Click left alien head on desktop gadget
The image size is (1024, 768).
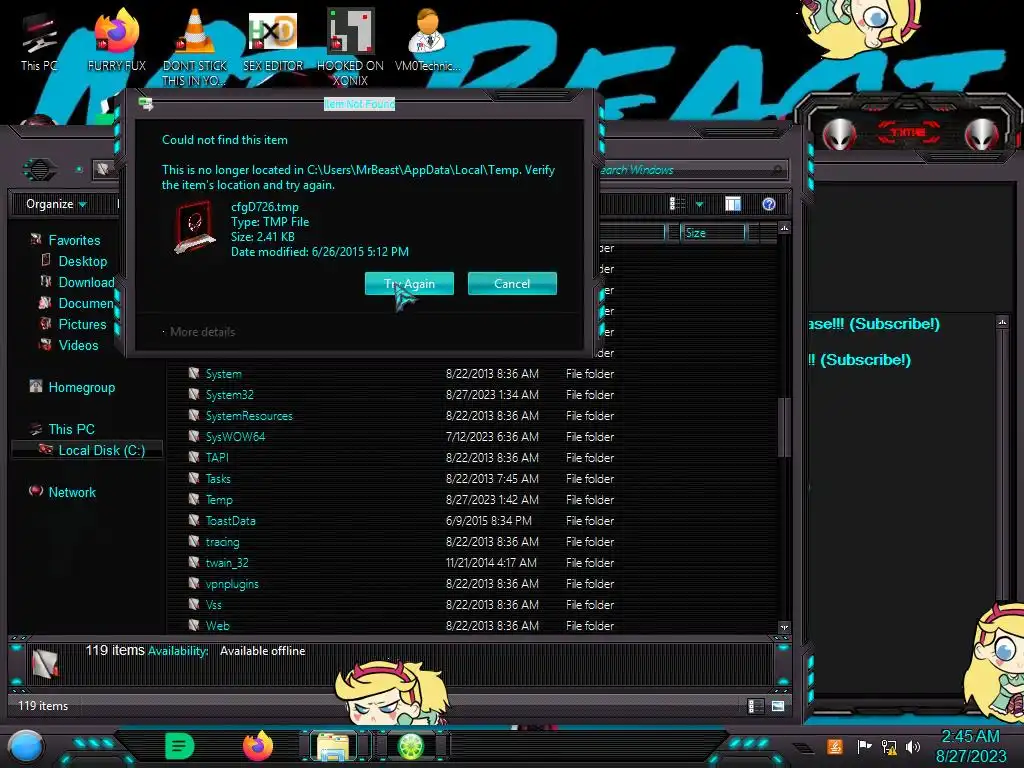[x=839, y=135]
